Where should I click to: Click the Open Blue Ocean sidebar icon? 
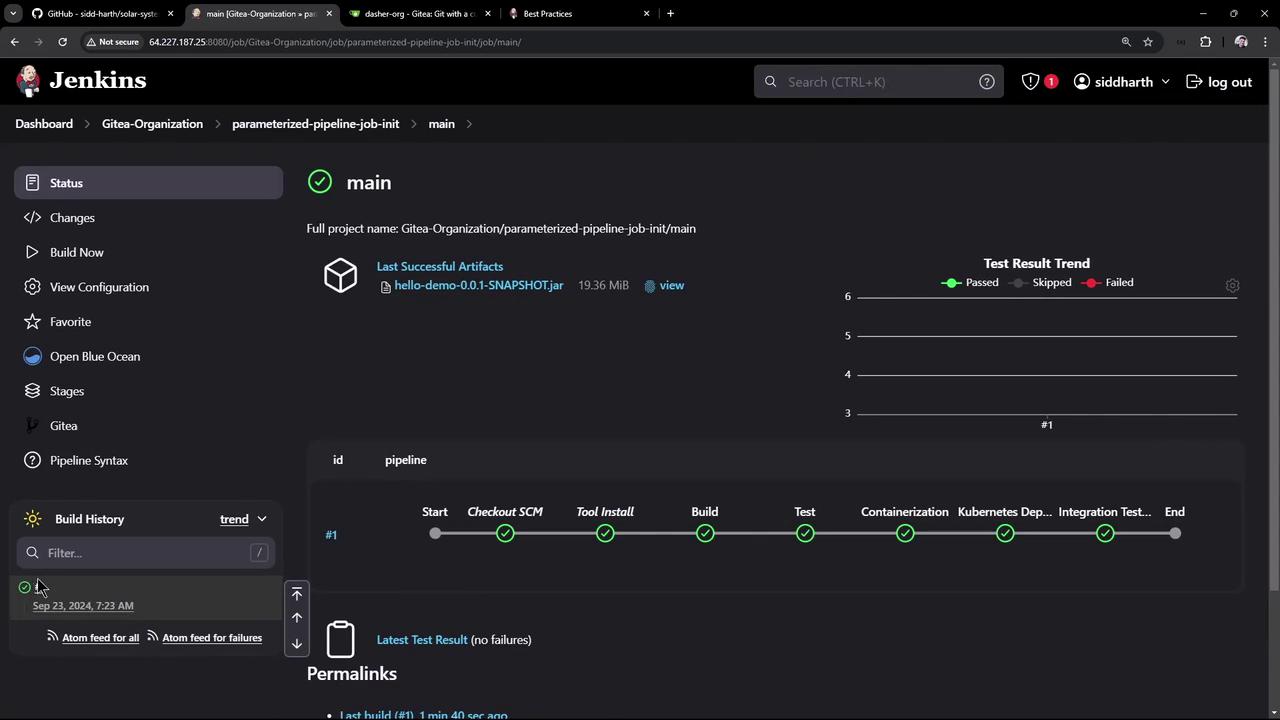(32, 356)
